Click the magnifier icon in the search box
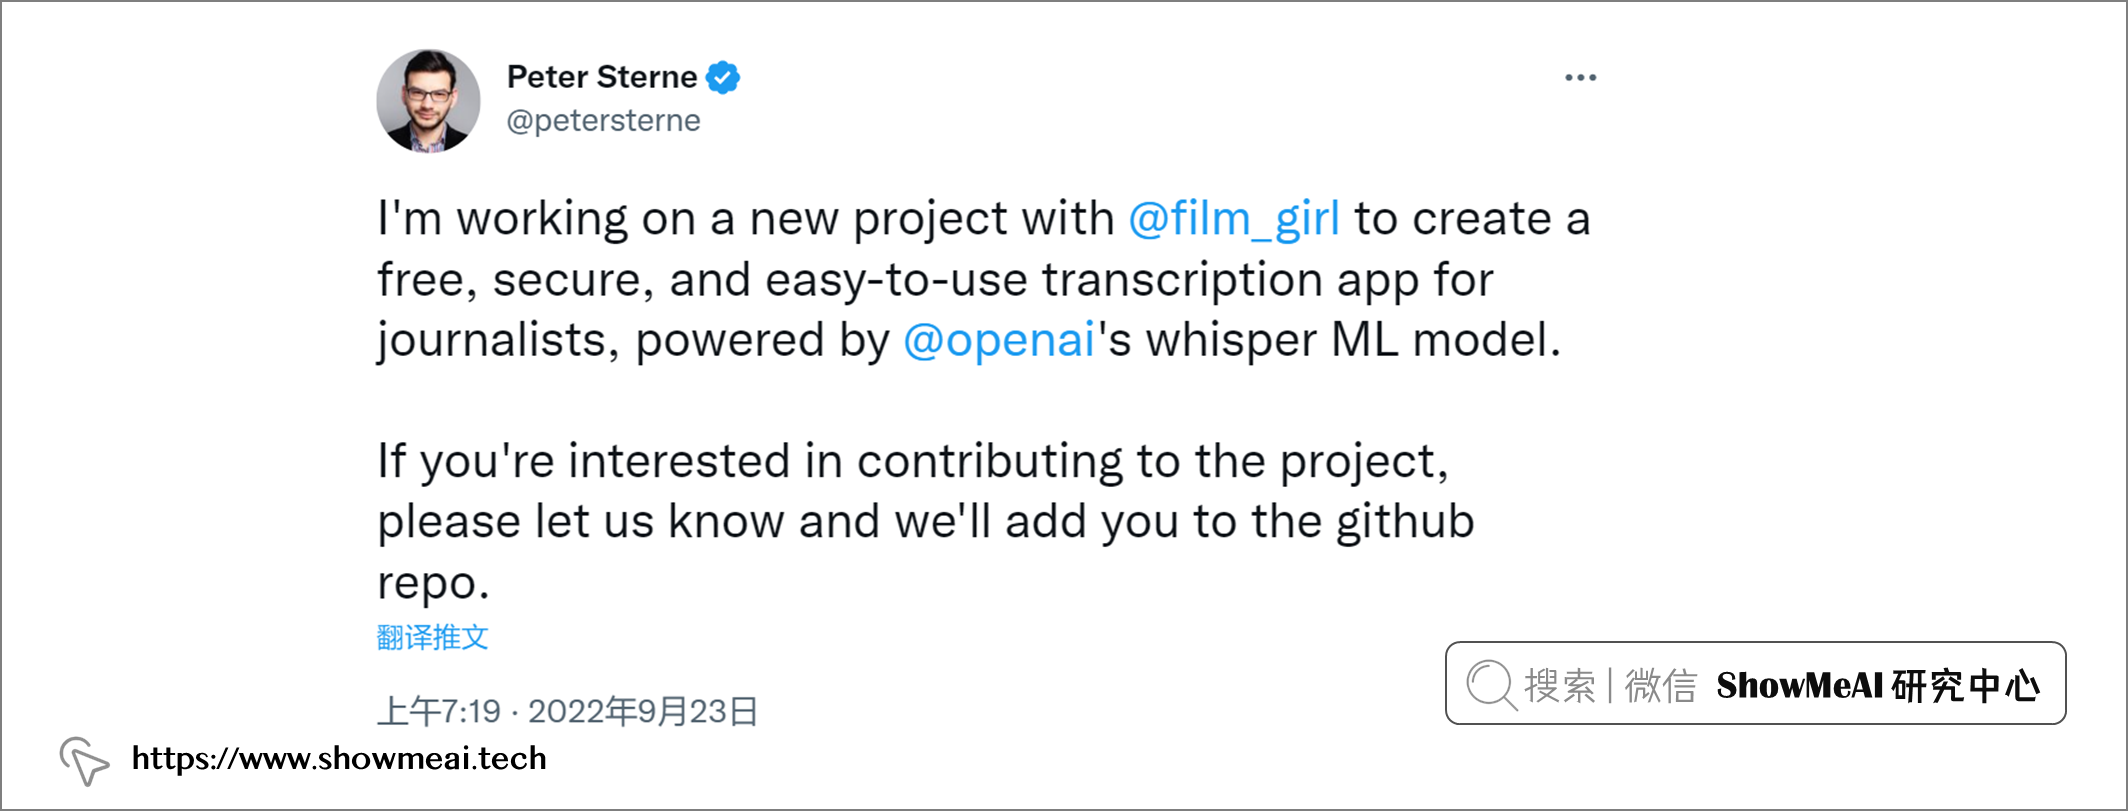Viewport: 2128px width, 811px height. [x=1491, y=685]
